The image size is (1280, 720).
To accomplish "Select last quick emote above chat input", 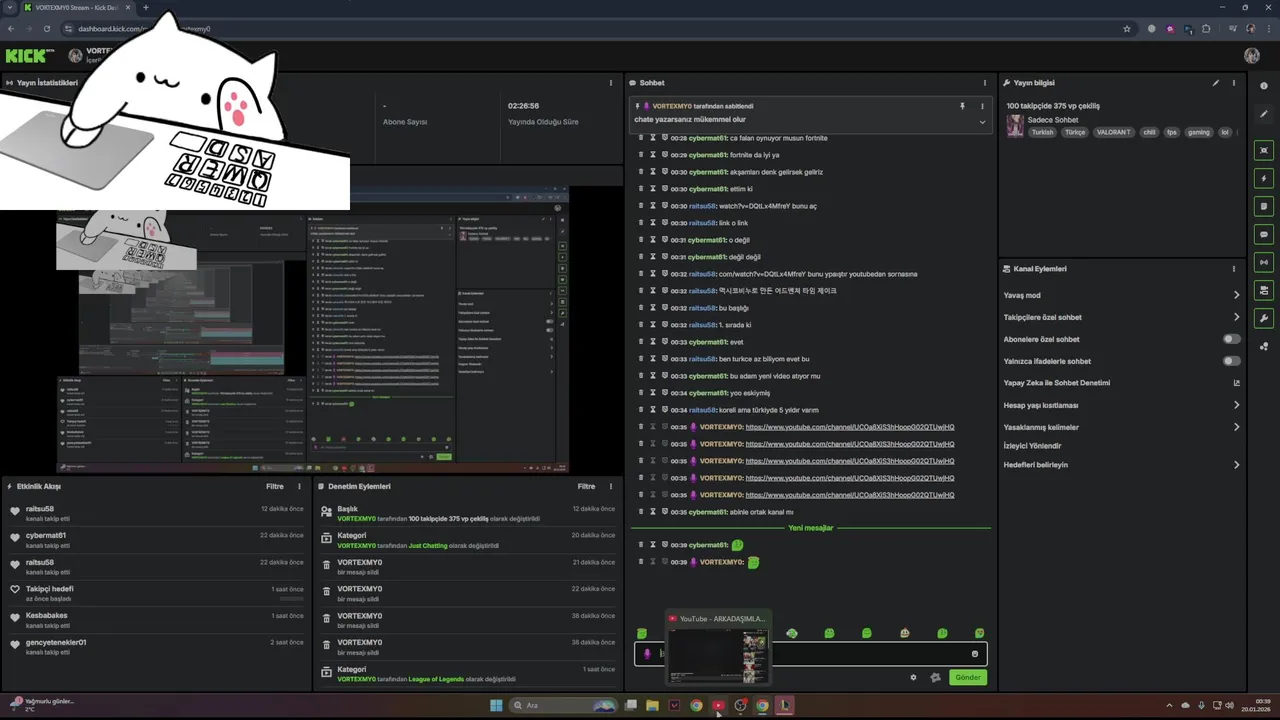I will click(x=979, y=633).
